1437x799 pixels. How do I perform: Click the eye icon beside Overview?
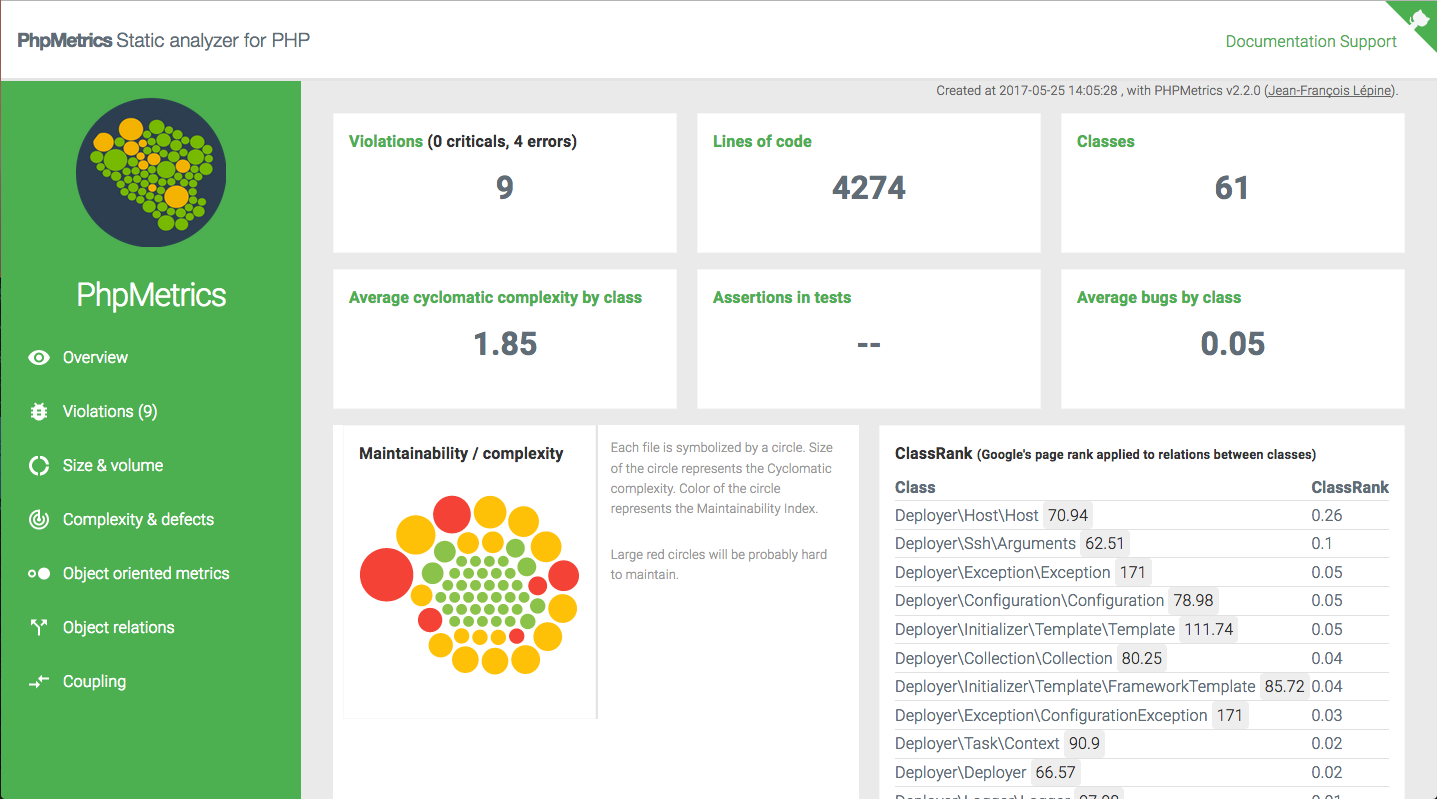tap(39, 358)
